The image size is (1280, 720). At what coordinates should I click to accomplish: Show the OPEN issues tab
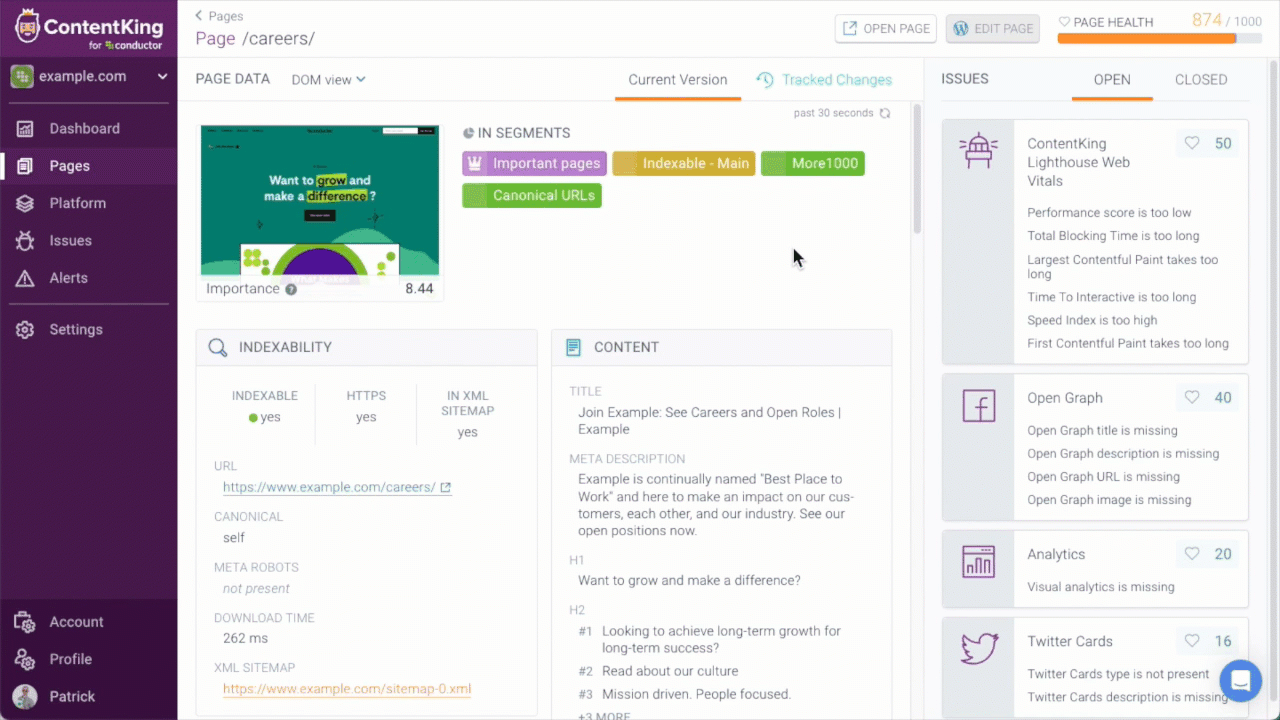(x=1112, y=80)
